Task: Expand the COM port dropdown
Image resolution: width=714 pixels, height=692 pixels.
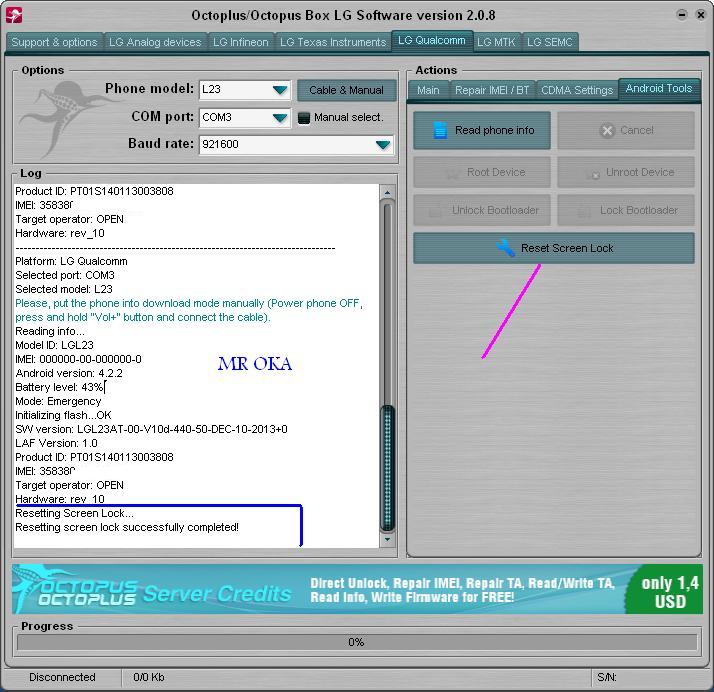Action: point(280,118)
